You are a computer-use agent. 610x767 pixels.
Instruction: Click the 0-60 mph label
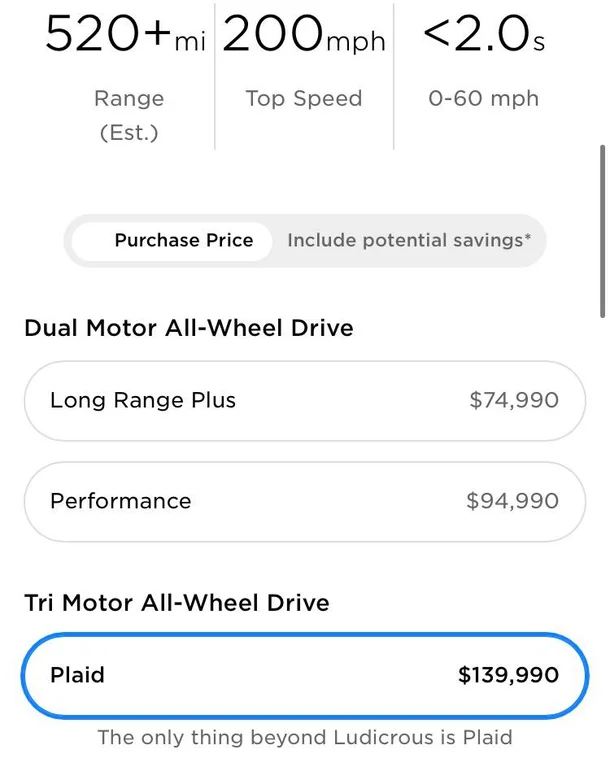[484, 99]
